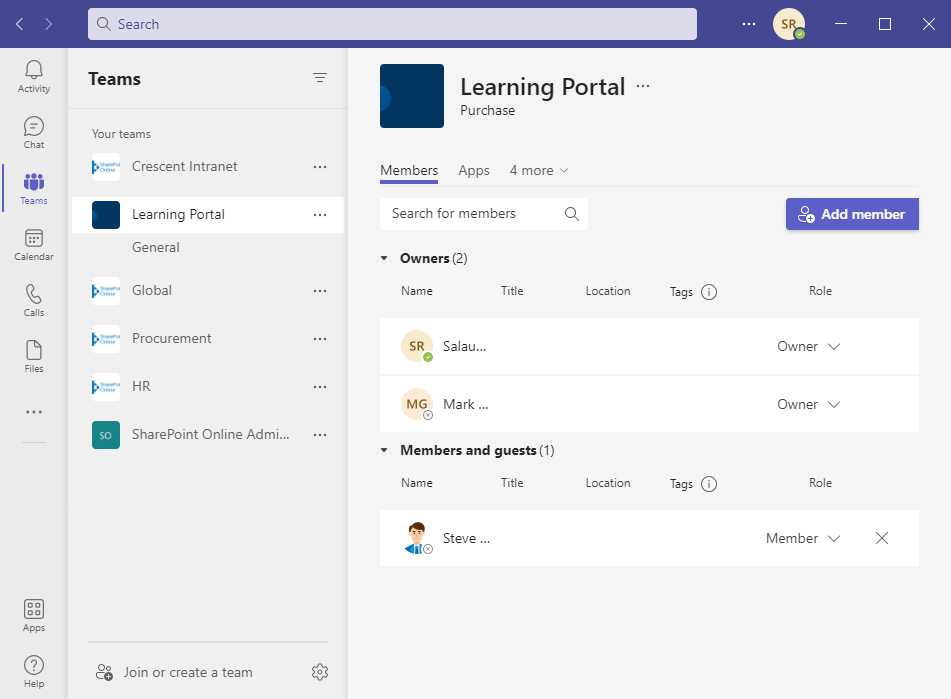Switch to the Apps tab
951x699 pixels.
[474, 170]
